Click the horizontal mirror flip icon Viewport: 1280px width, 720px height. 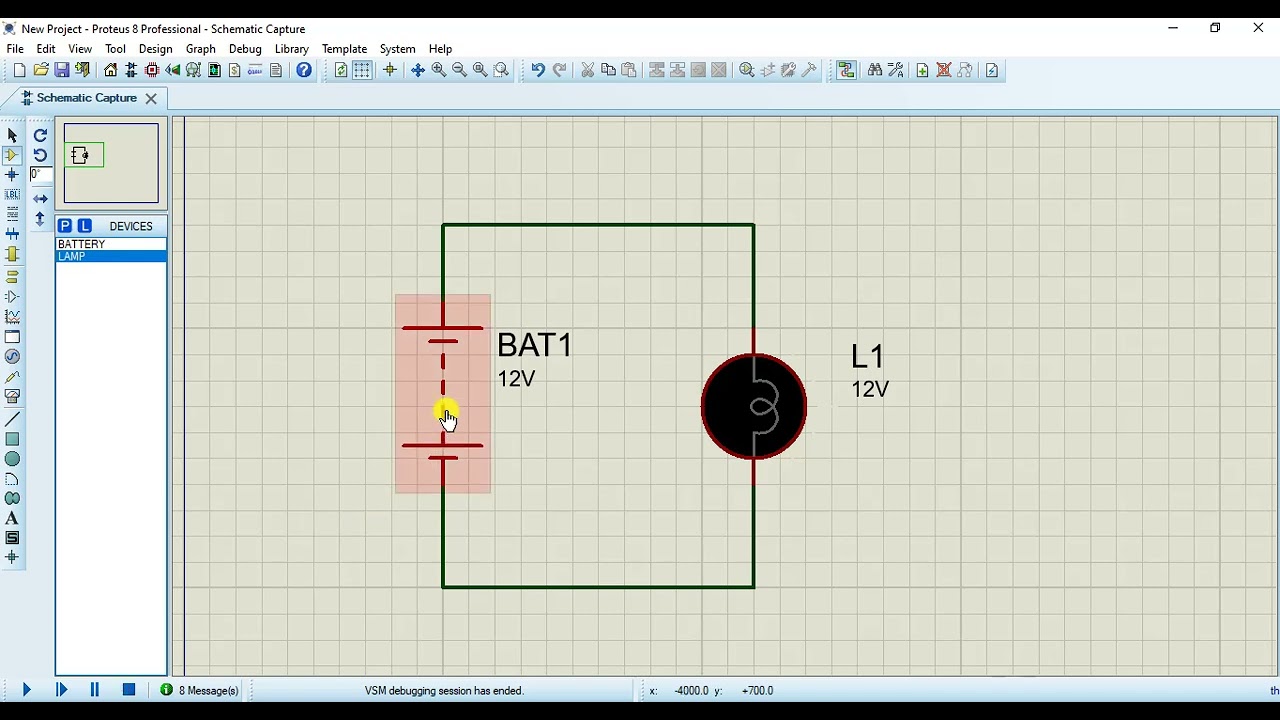pyautogui.click(x=40, y=199)
